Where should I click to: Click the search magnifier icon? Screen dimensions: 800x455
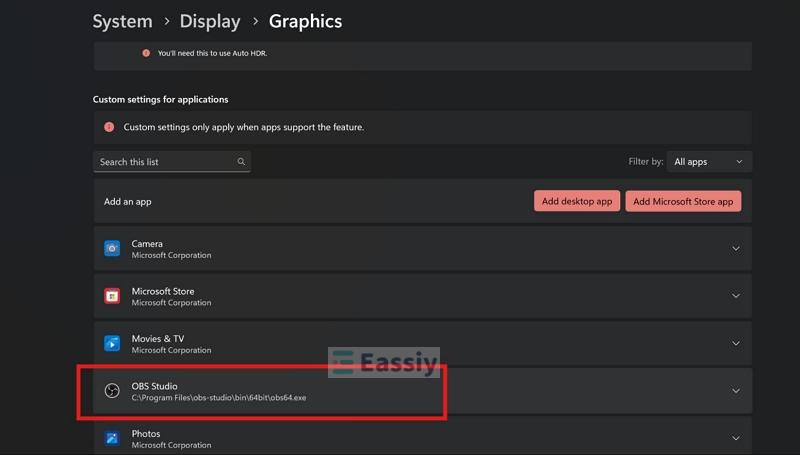(241, 162)
